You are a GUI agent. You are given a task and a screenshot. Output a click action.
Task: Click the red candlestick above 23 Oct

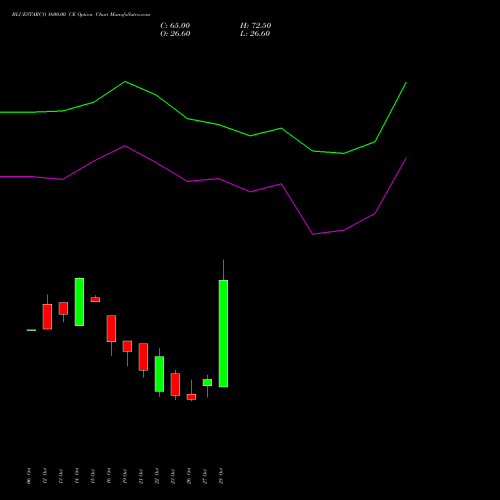tap(175, 384)
